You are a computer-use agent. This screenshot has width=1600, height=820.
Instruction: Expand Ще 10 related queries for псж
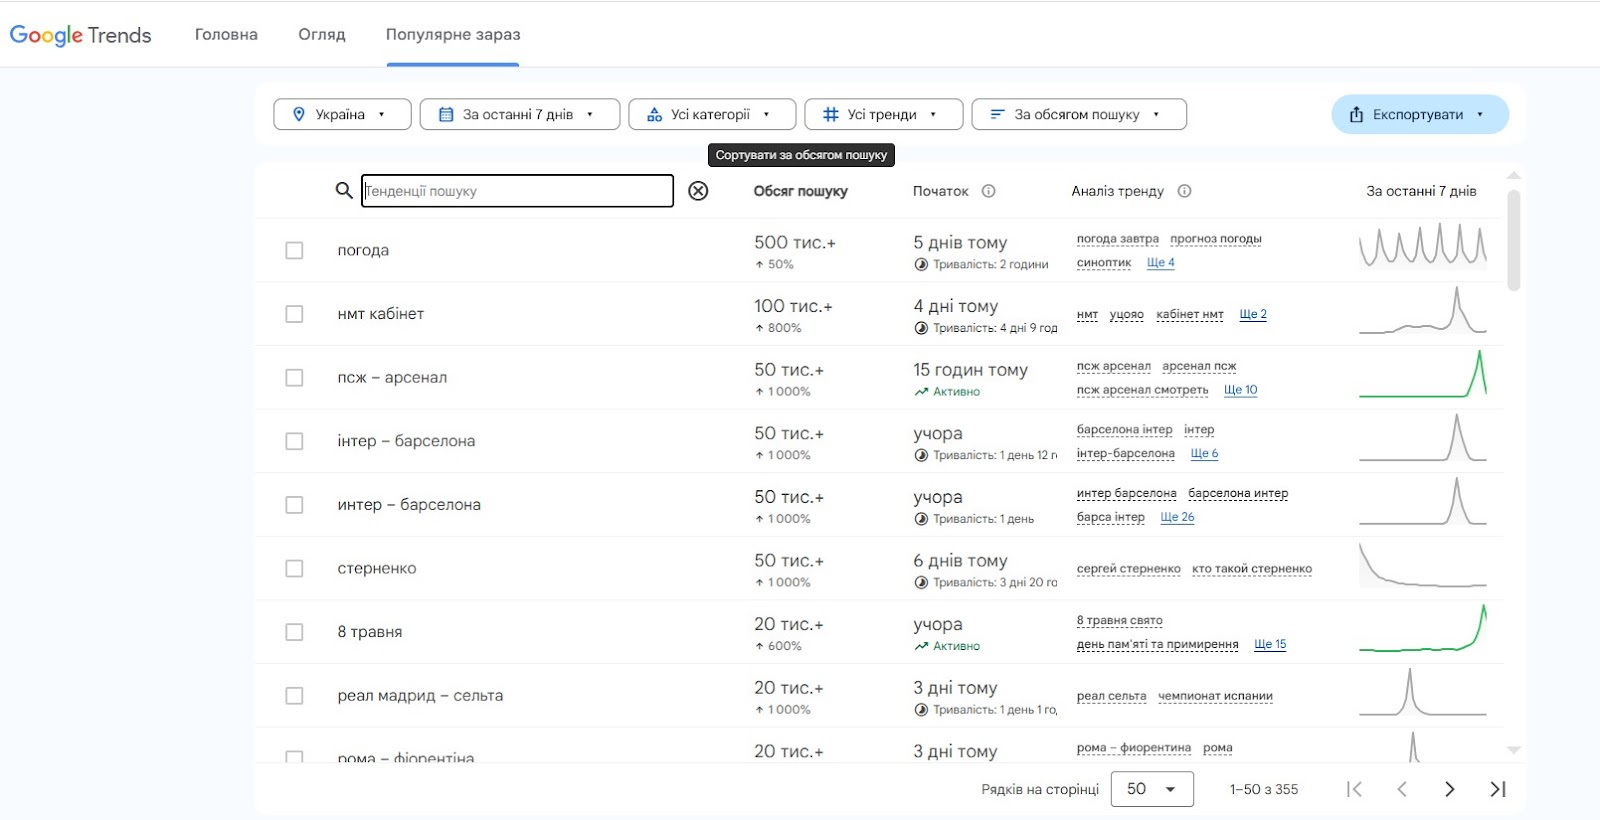pyautogui.click(x=1241, y=390)
